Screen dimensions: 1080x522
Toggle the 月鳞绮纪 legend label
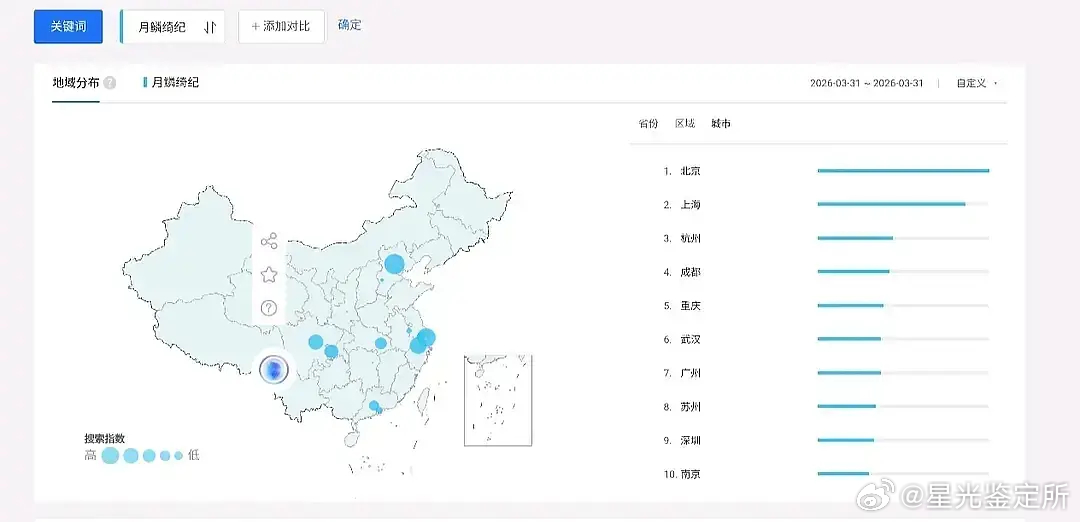[x=171, y=83]
